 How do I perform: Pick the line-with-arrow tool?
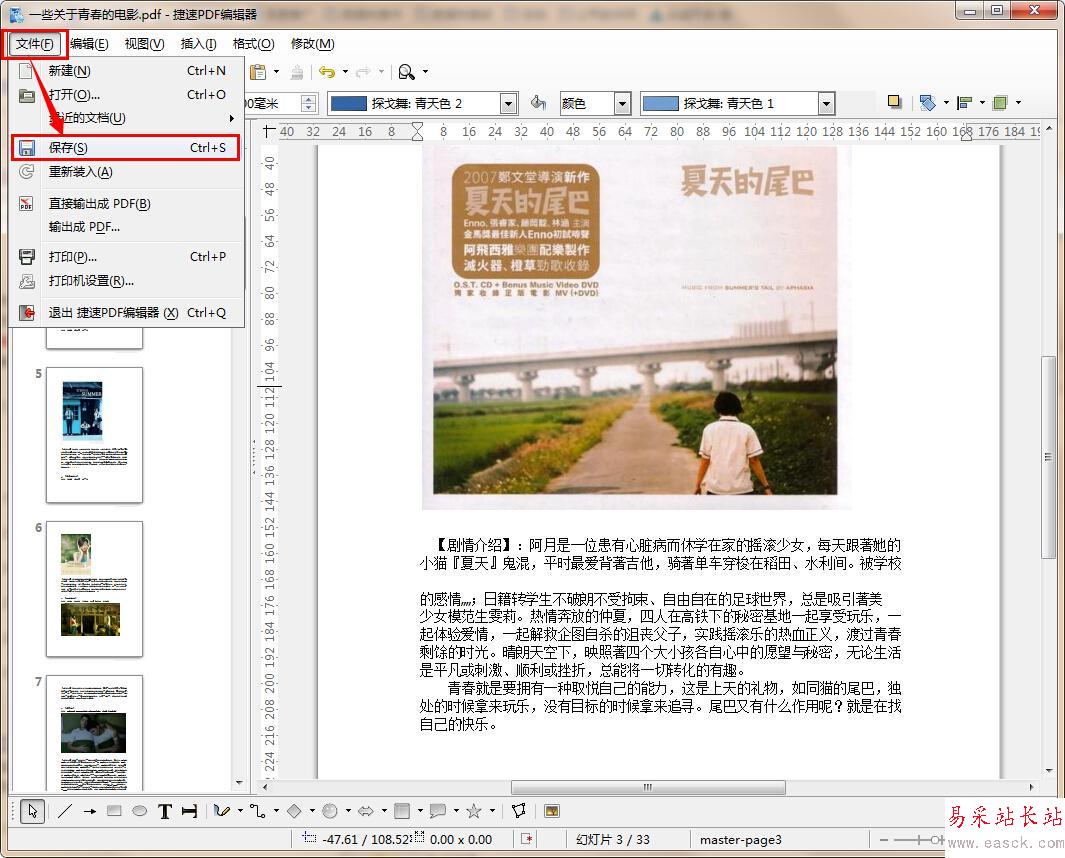point(90,811)
